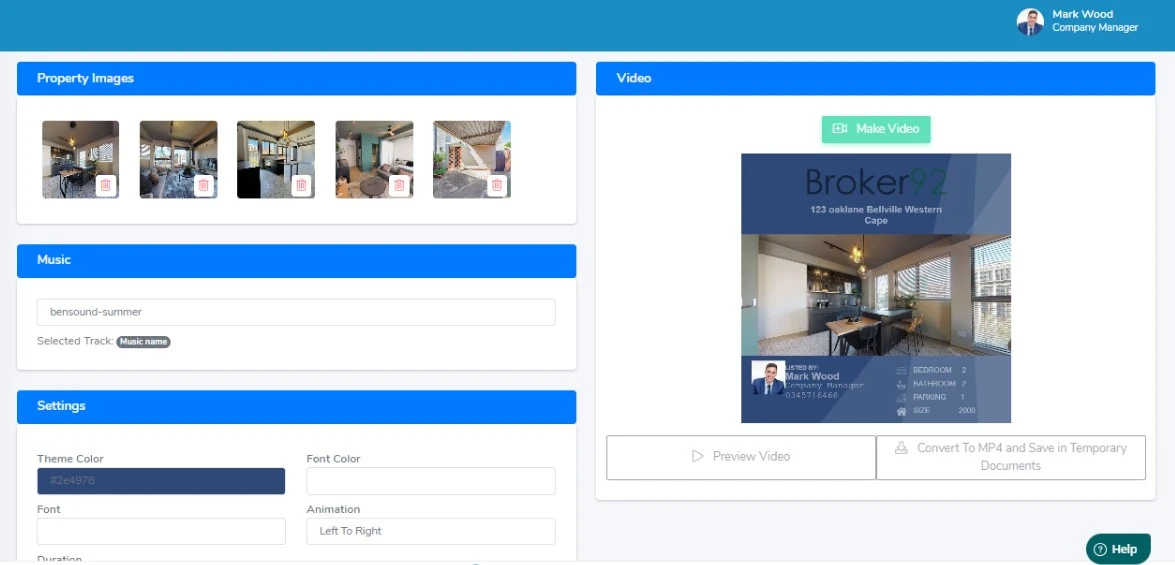Click the Music name track badge

143,342
